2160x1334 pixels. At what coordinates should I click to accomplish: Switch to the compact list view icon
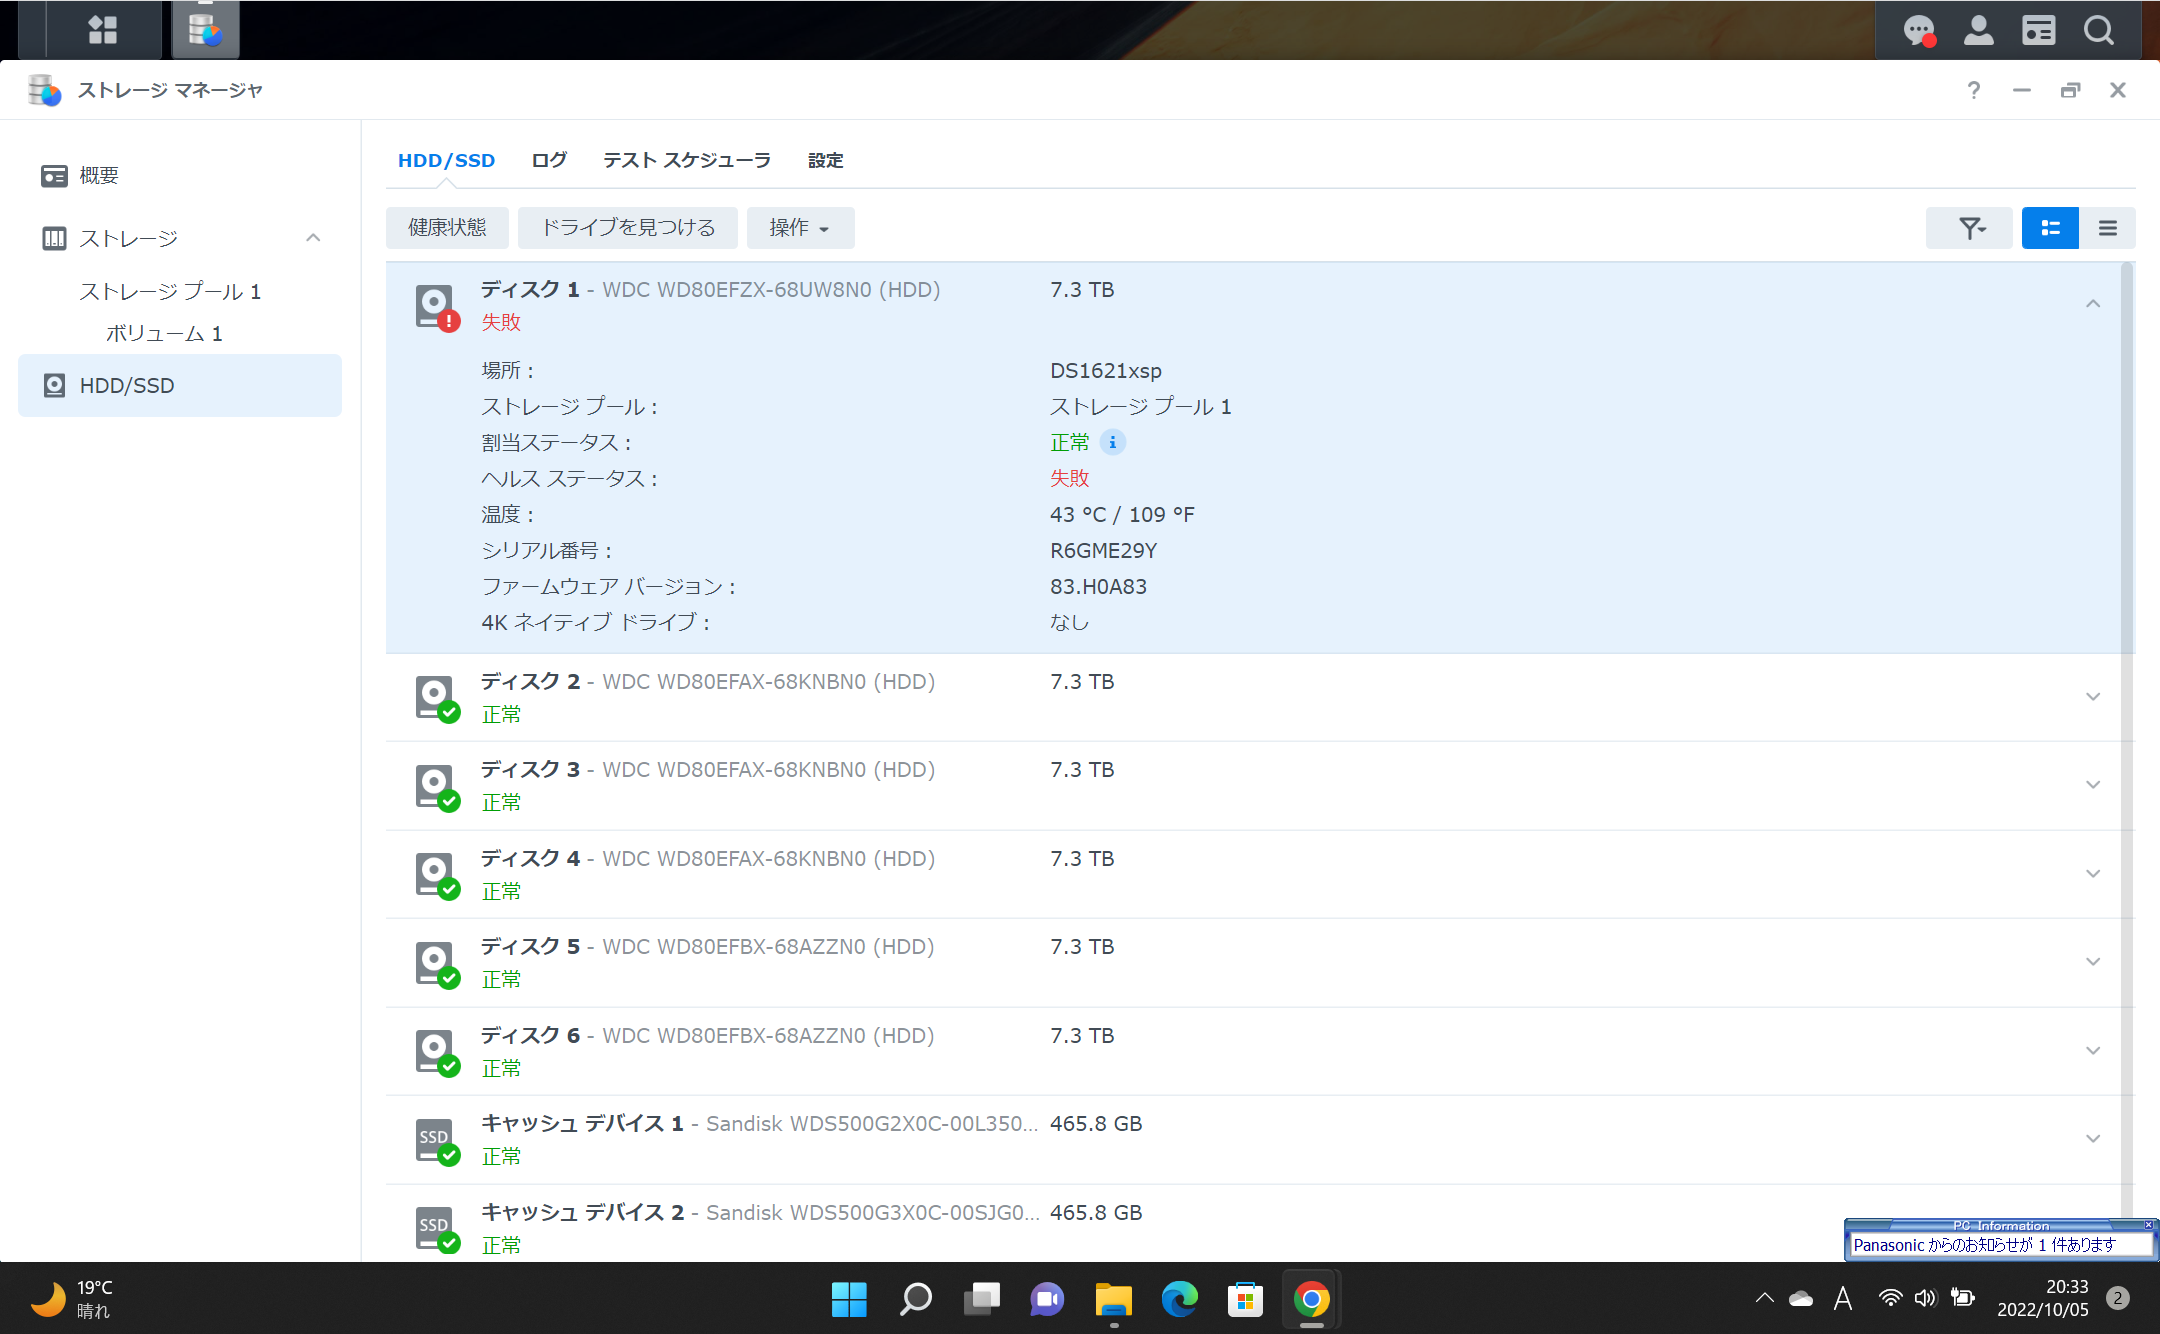point(2107,228)
